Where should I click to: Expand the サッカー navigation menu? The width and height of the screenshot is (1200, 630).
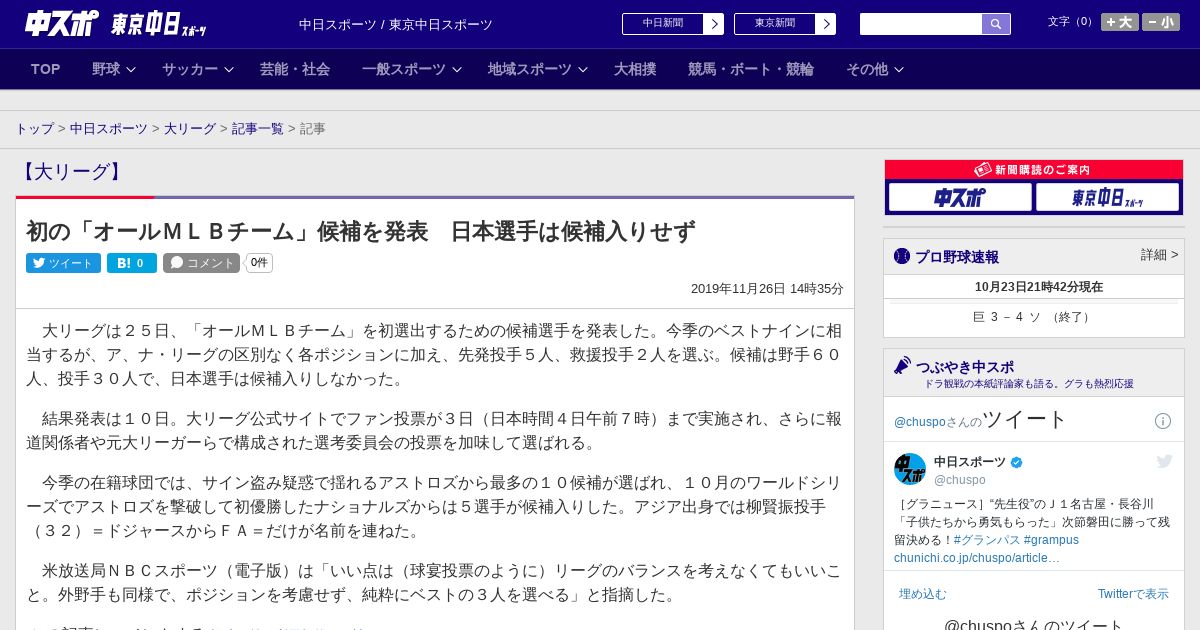(x=198, y=69)
